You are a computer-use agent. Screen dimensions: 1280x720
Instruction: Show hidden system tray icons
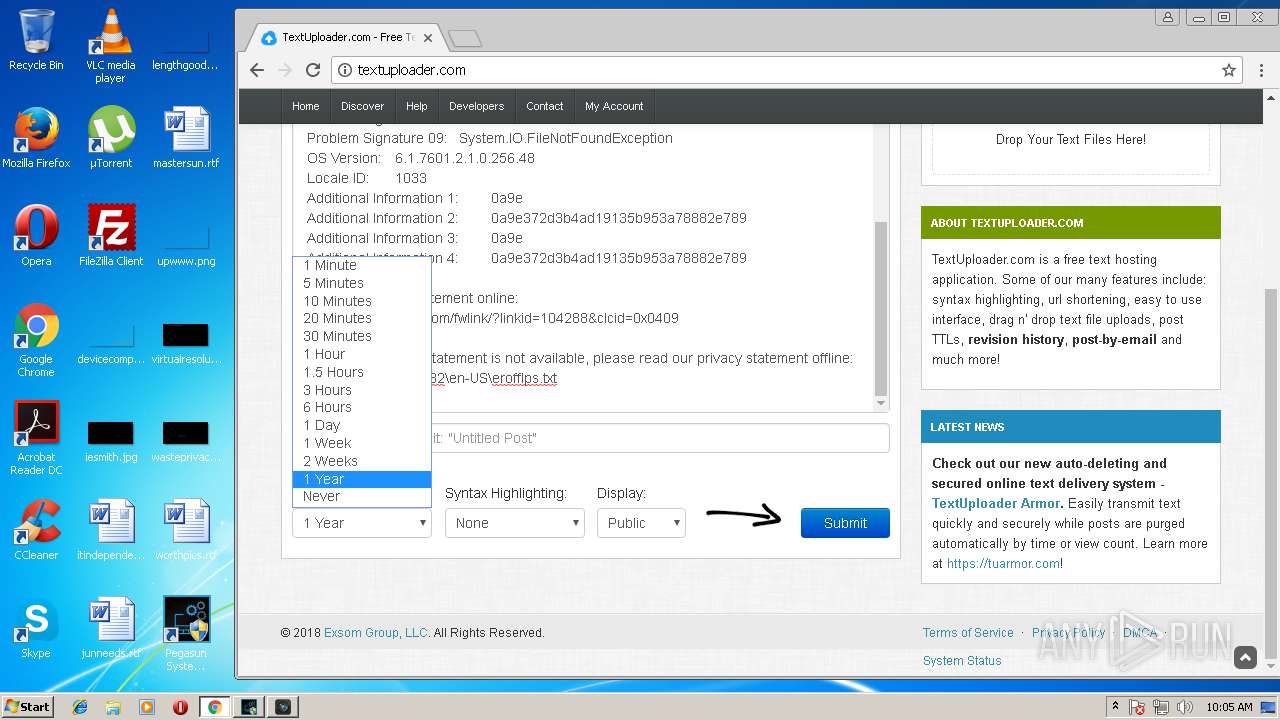pos(1116,707)
